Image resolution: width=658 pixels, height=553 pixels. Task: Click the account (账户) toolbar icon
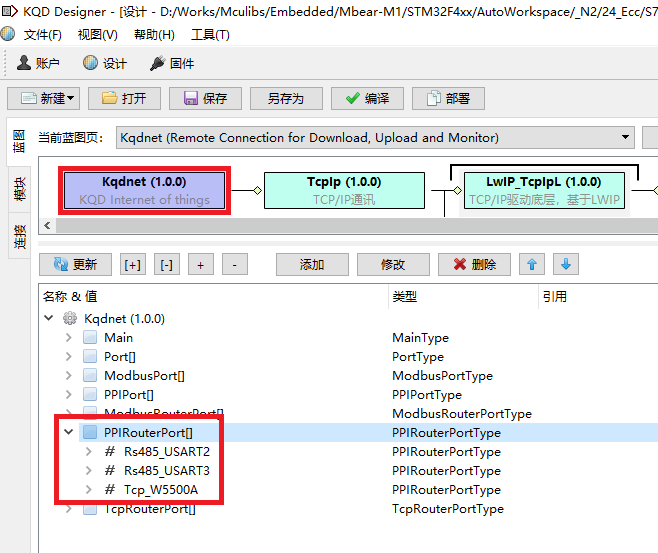39,63
